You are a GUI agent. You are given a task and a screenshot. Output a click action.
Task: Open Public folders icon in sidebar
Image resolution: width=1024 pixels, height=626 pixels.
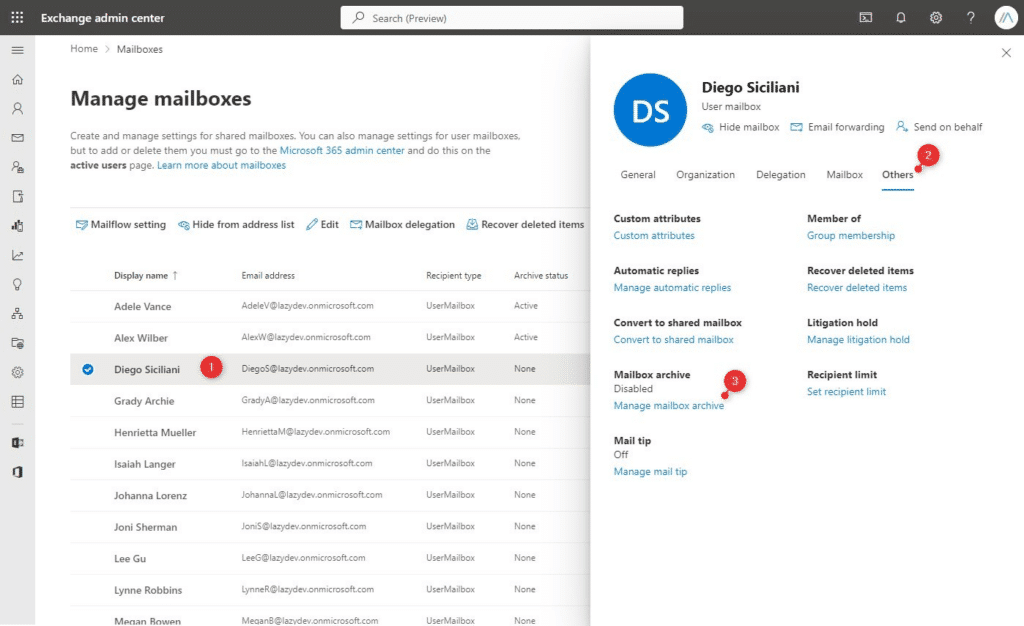coord(18,343)
